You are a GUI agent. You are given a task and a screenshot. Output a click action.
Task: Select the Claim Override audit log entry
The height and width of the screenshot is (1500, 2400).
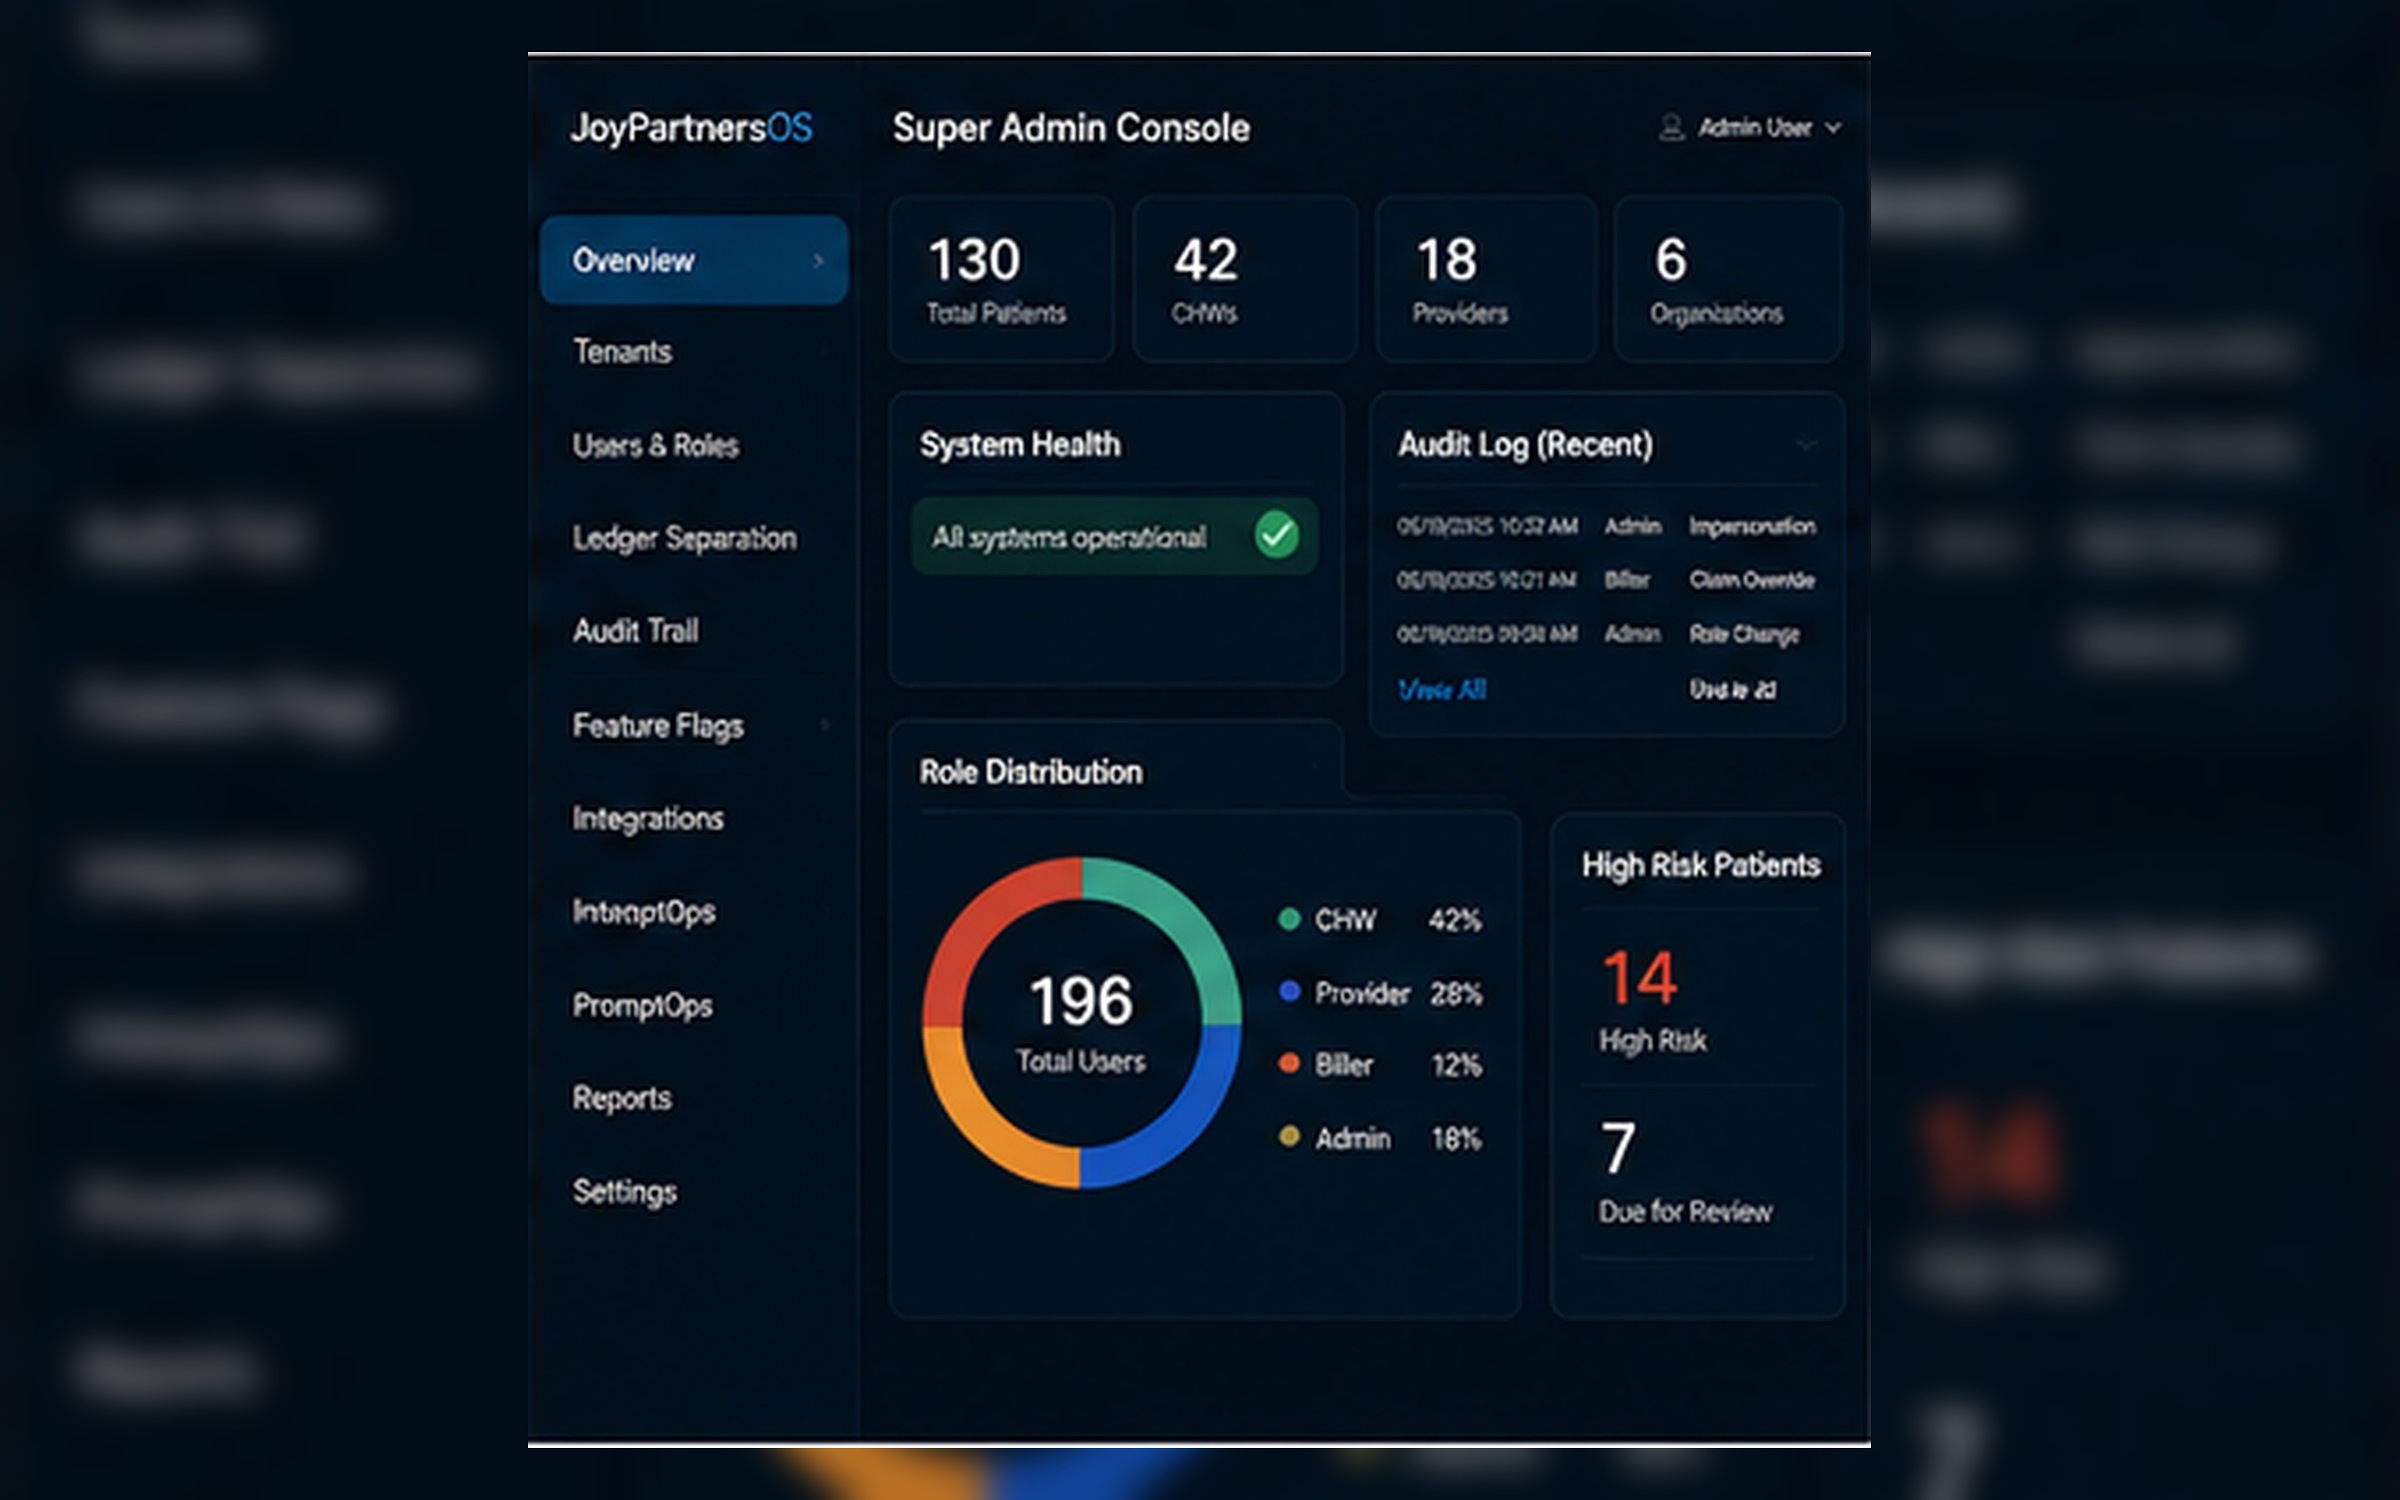pos(1606,580)
